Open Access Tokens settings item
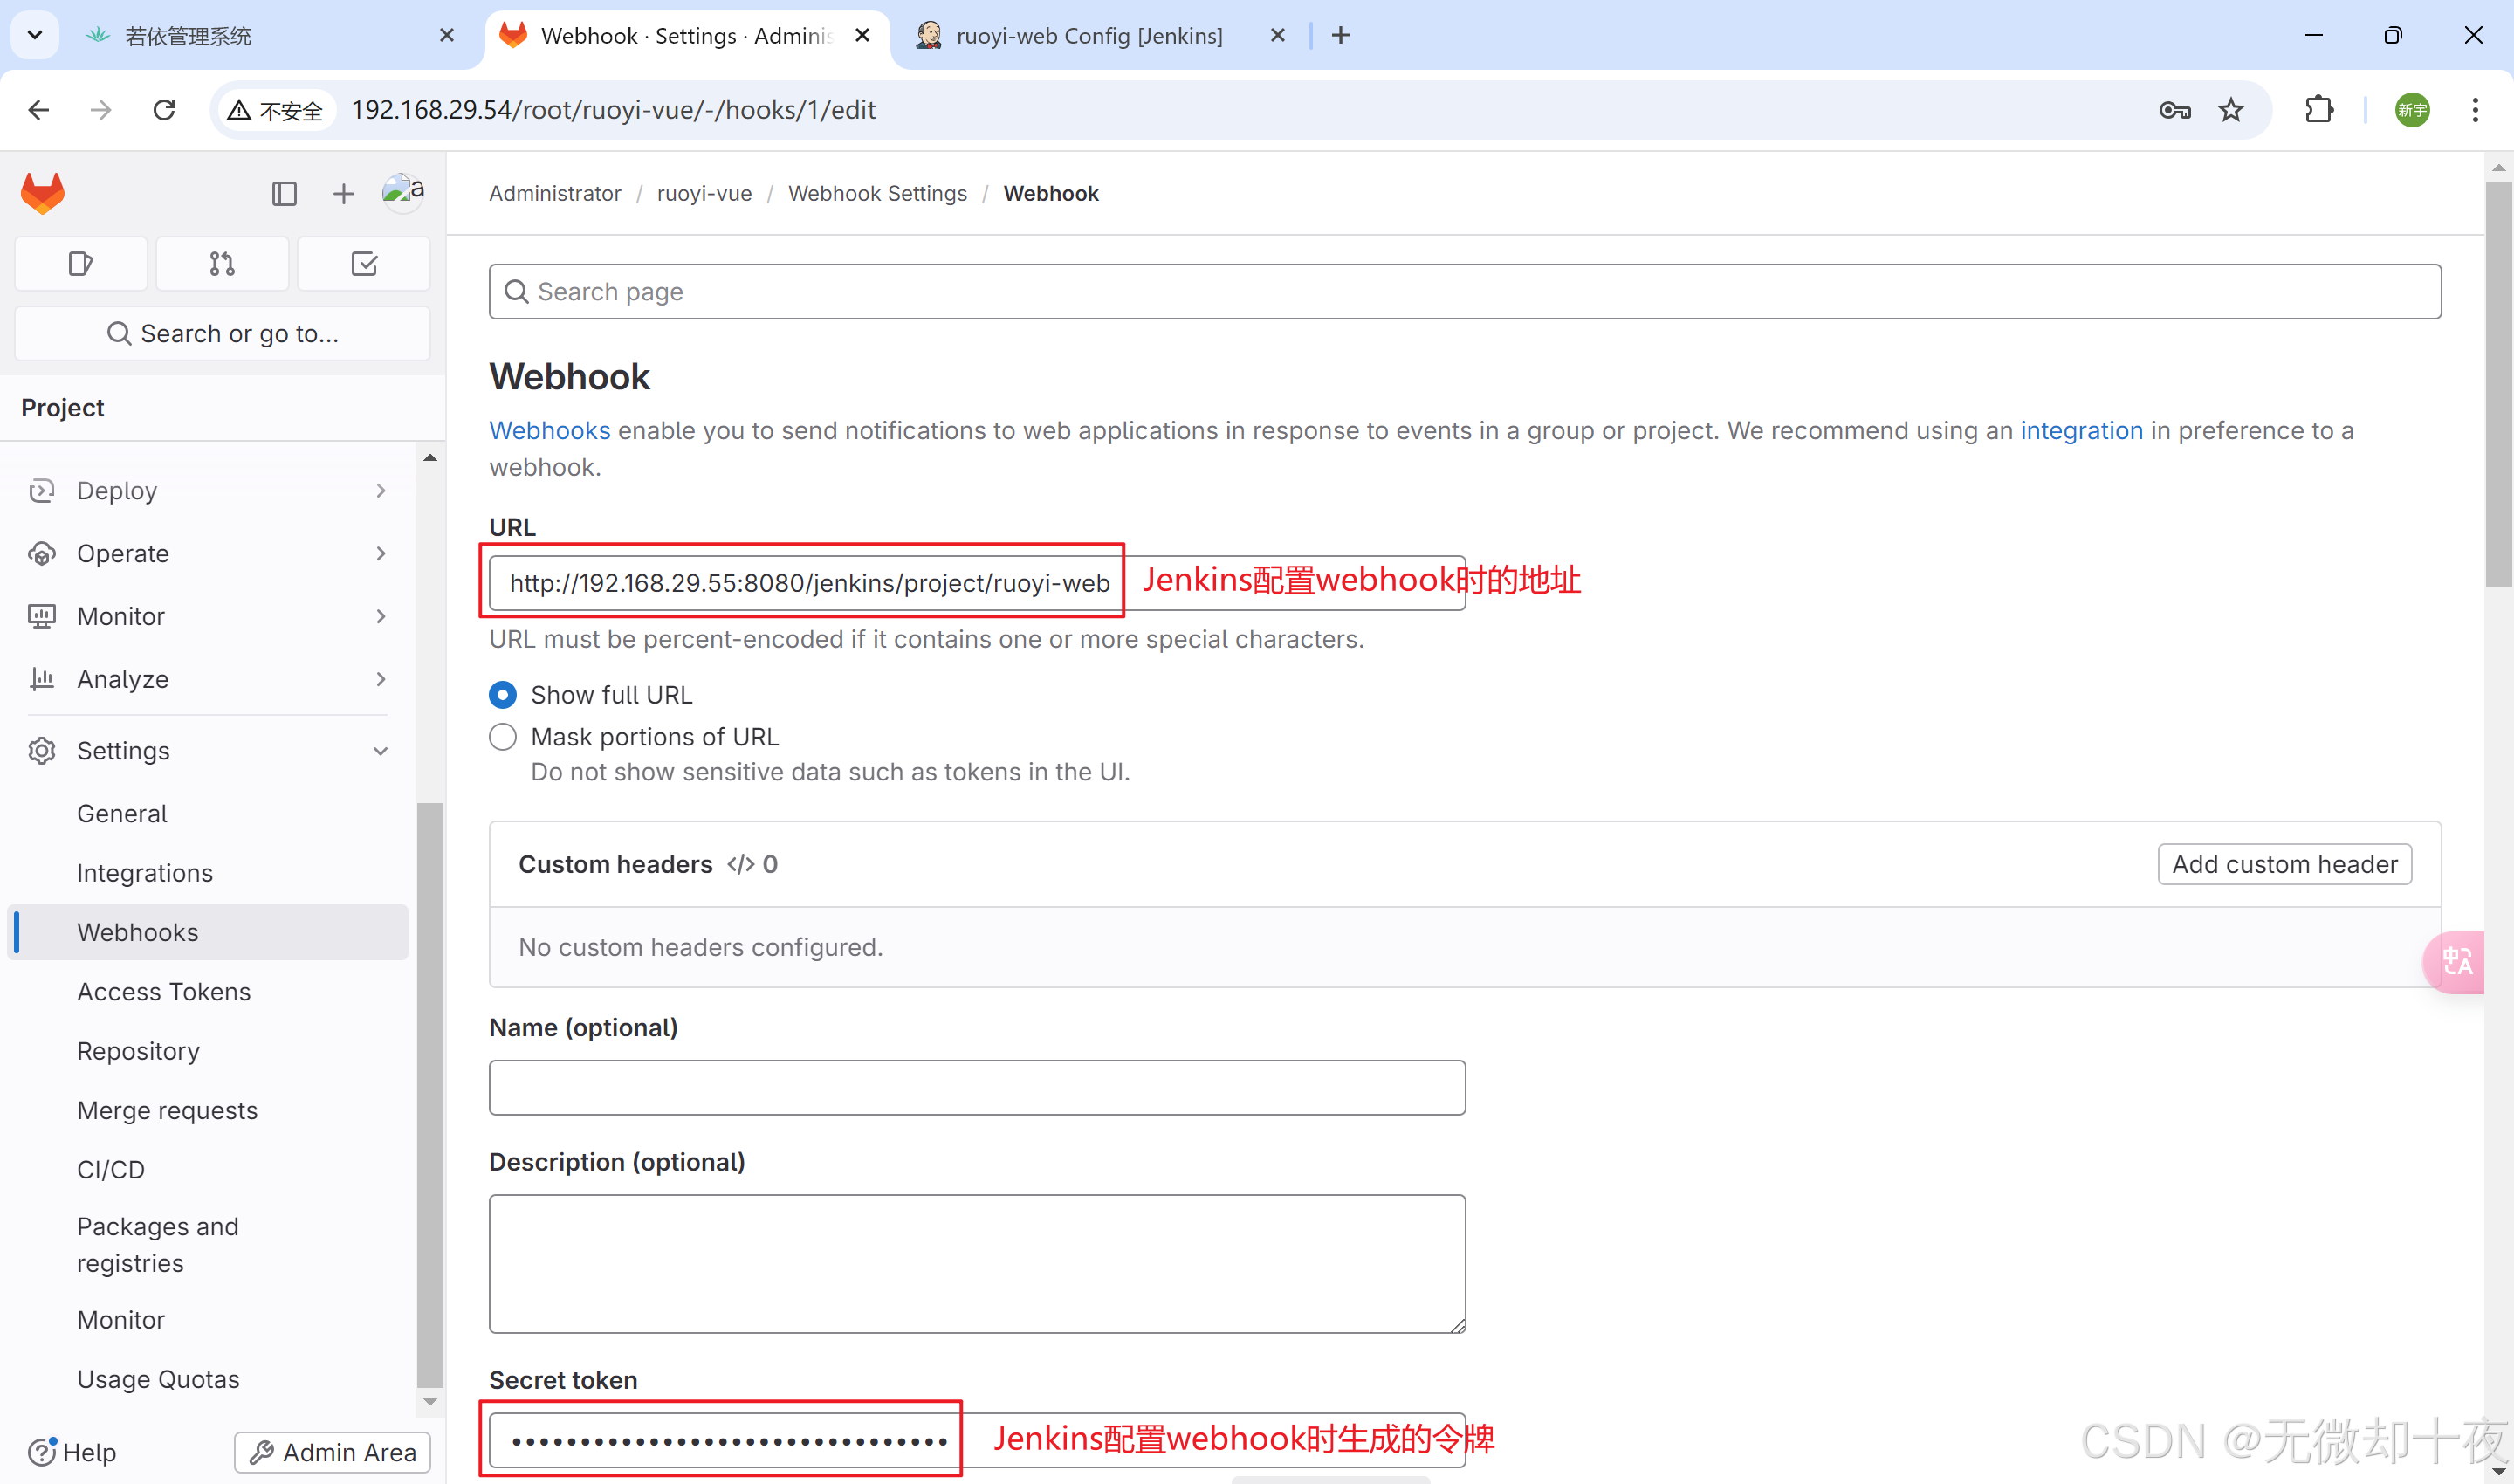The width and height of the screenshot is (2514, 1484). click(164, 991)
